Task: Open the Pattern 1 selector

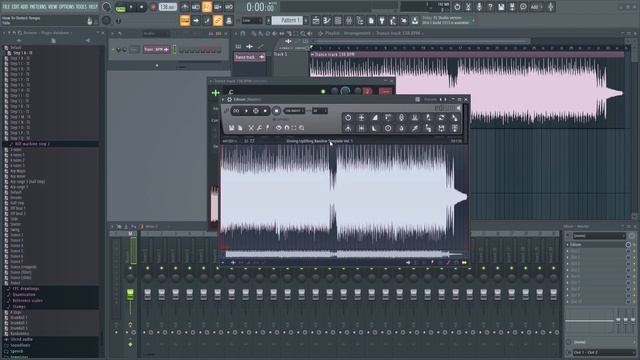Action: [x=287, y=20]
